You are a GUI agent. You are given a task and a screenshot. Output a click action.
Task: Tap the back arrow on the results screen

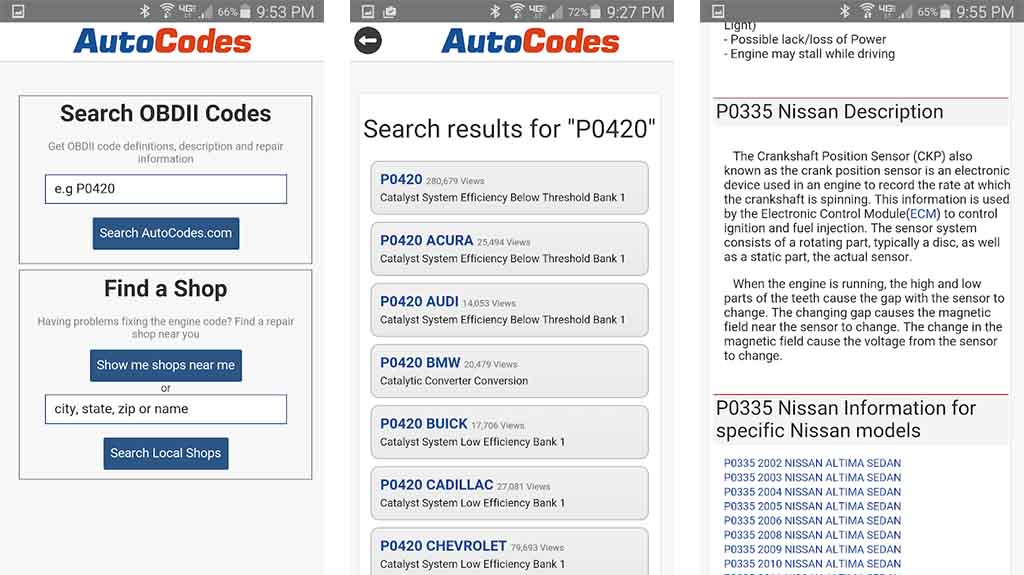tap(368, 41)
